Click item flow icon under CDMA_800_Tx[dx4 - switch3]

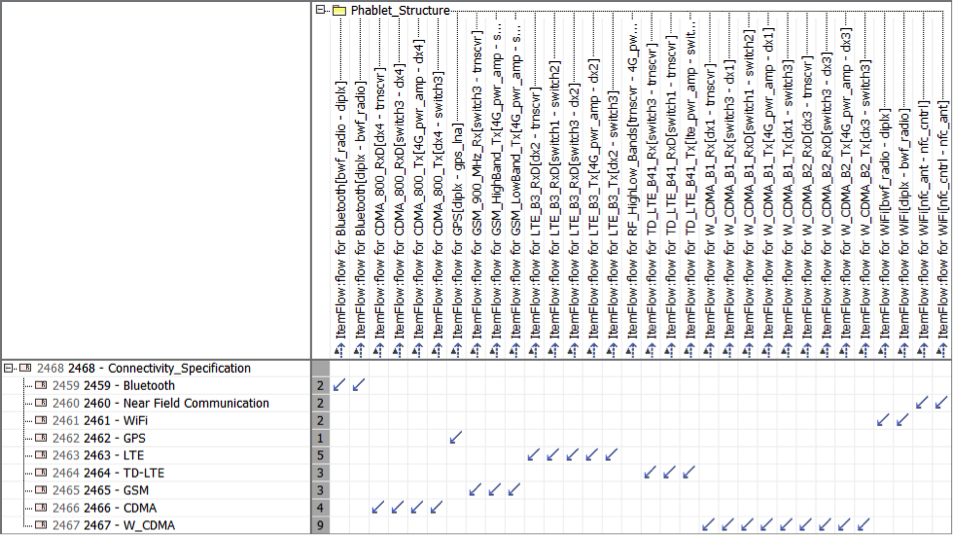(436, 350)
